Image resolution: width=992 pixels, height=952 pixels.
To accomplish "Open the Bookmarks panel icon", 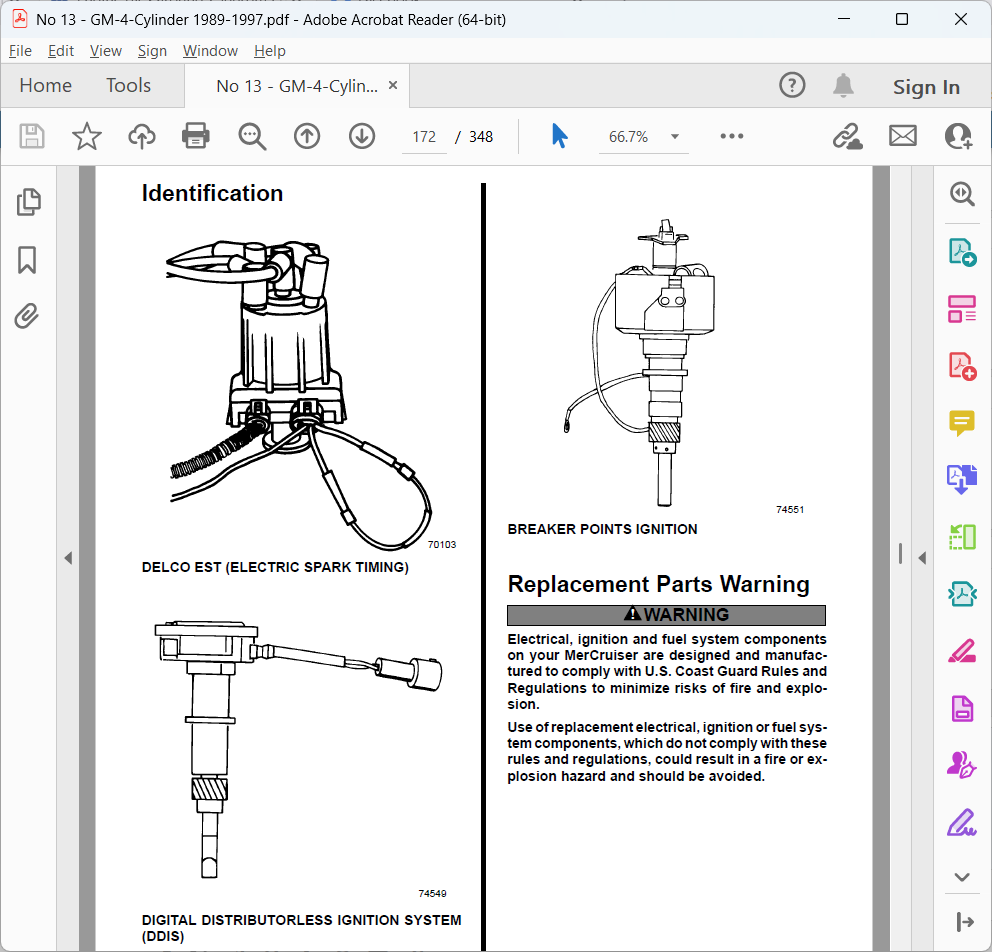I will click(x=27, y=260).
